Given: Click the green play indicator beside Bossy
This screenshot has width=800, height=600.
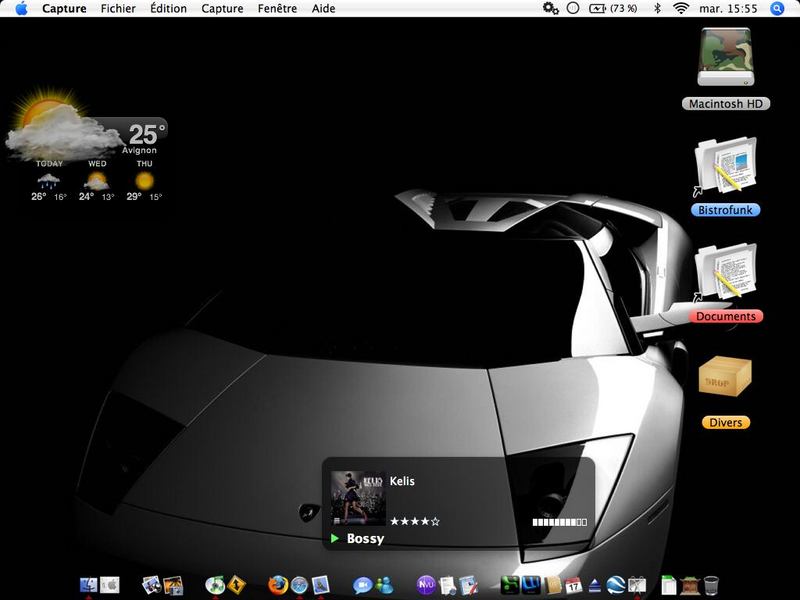Looking at the screenshot, I should [x=335, y=539].
